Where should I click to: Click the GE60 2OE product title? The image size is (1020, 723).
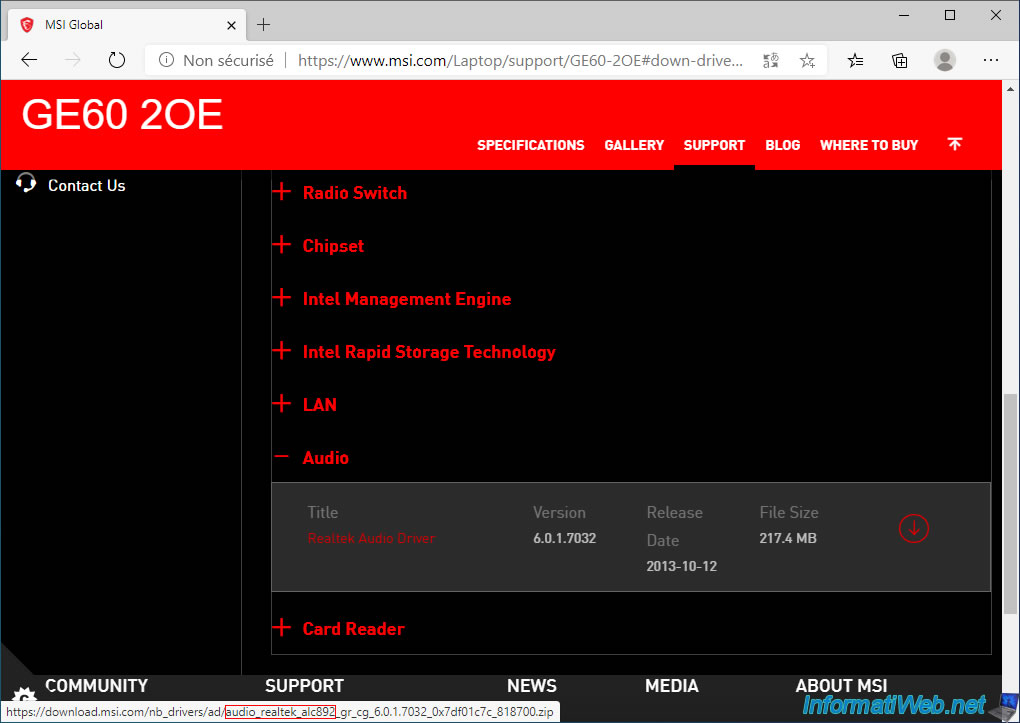click(122, 115)
